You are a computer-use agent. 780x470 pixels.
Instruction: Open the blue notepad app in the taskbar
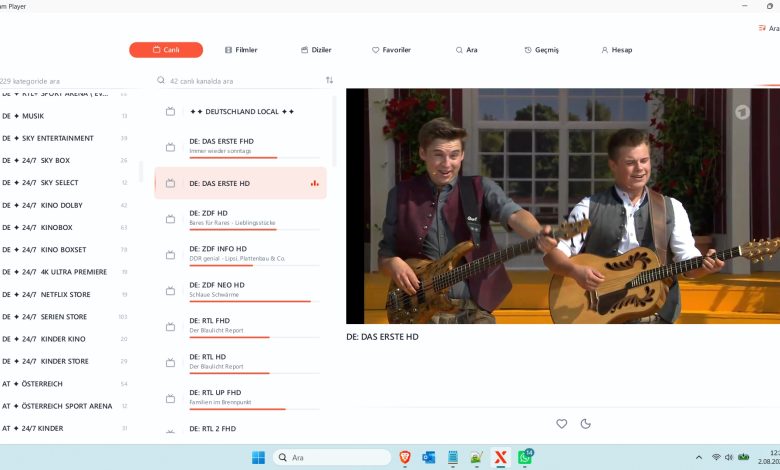(x=453, y=458)
